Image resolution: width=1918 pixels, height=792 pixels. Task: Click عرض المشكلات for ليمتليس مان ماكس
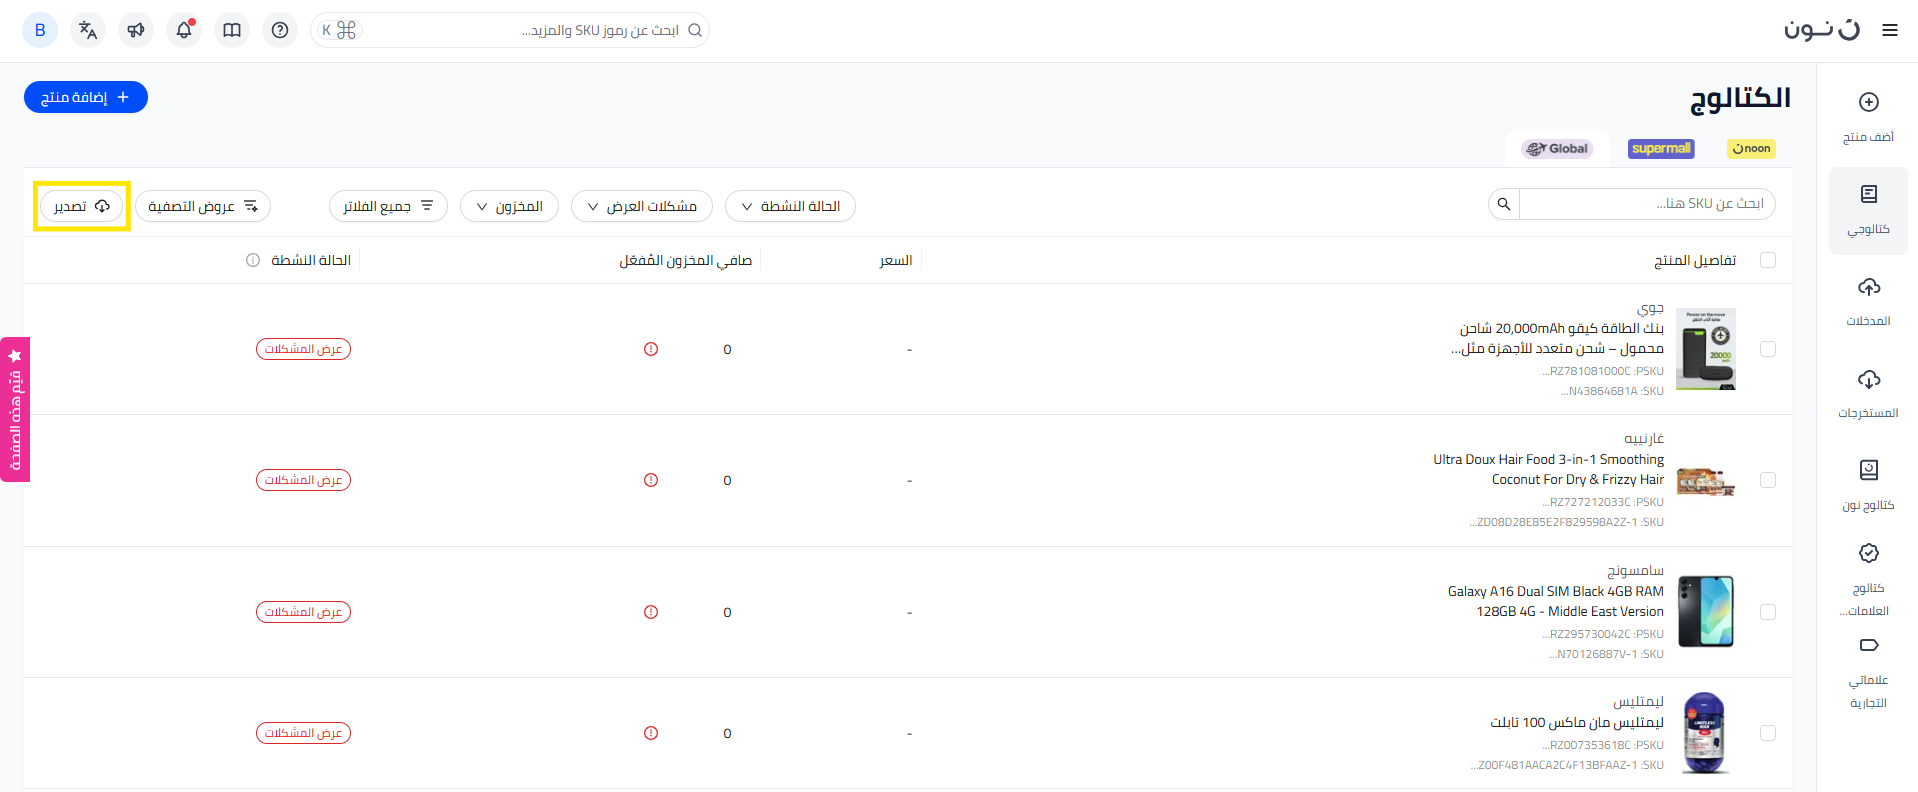coord(303,733)
